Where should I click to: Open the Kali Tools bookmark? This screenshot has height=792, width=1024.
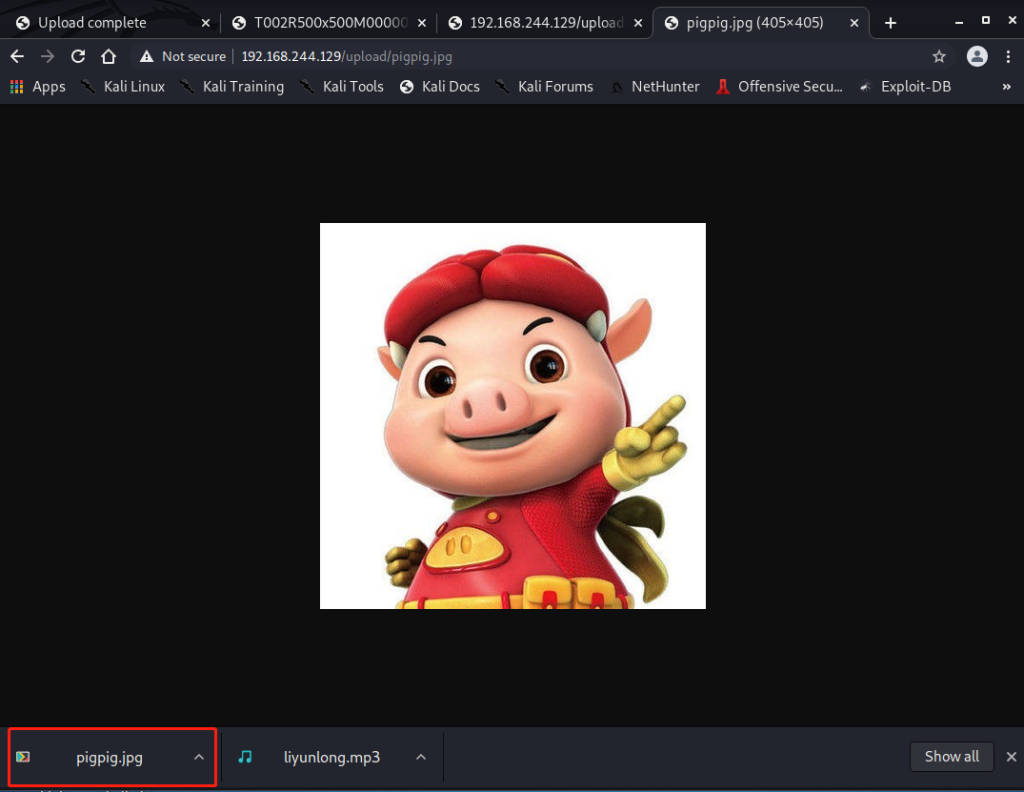click(x=342, y=87)
